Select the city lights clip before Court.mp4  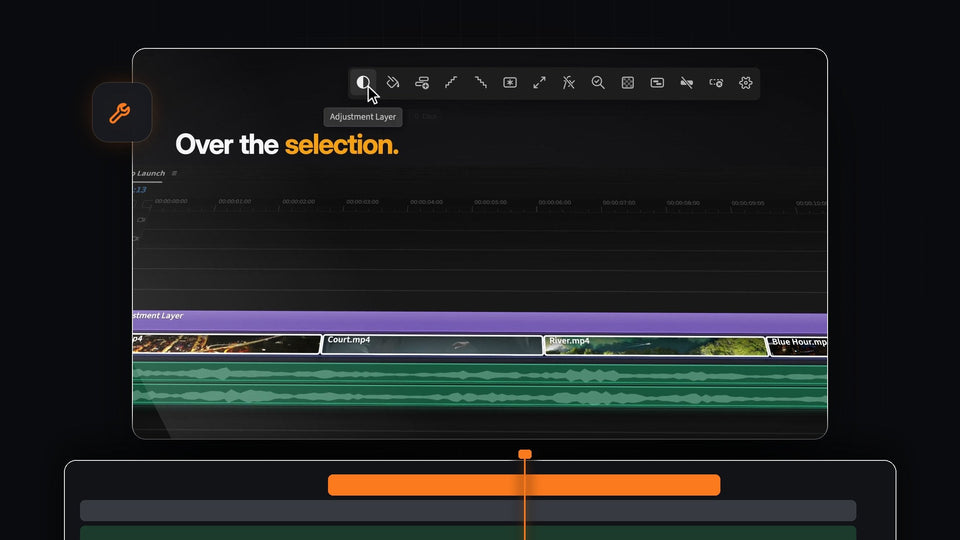point(227,343)
